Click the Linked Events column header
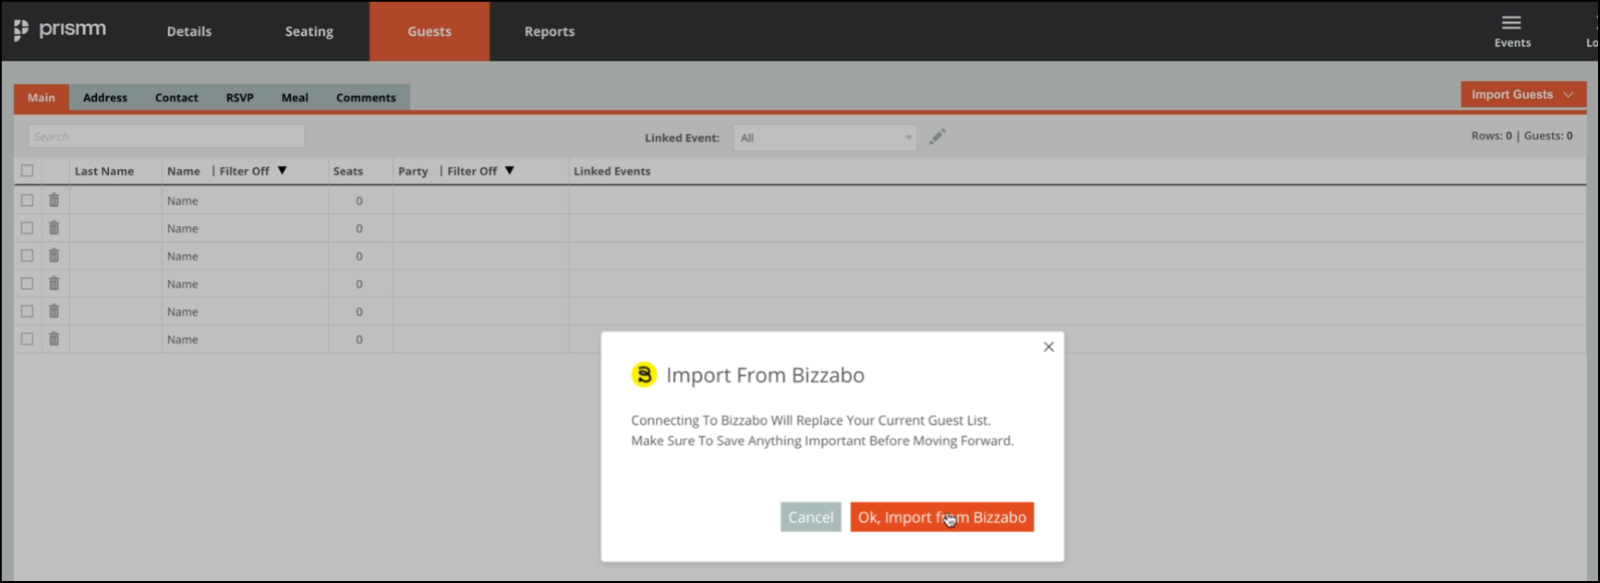The image size is (1600, 583). [x=612, y=171]
